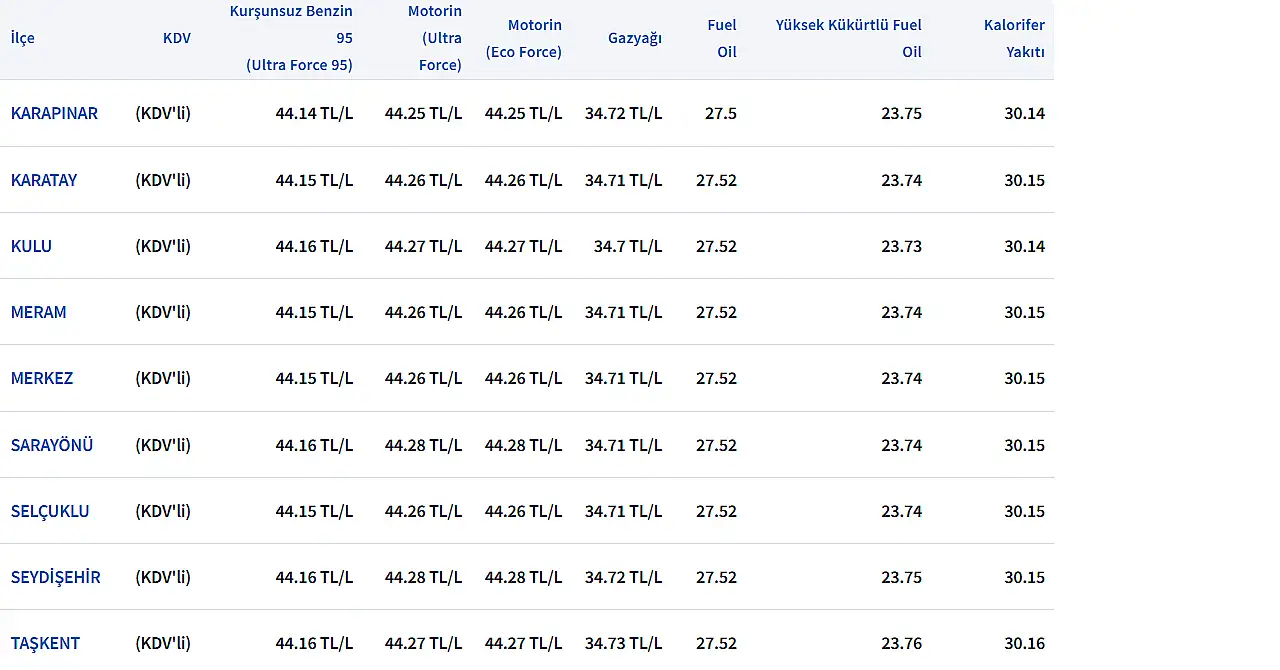Open the KARATAY district link

tap(44, 180)
